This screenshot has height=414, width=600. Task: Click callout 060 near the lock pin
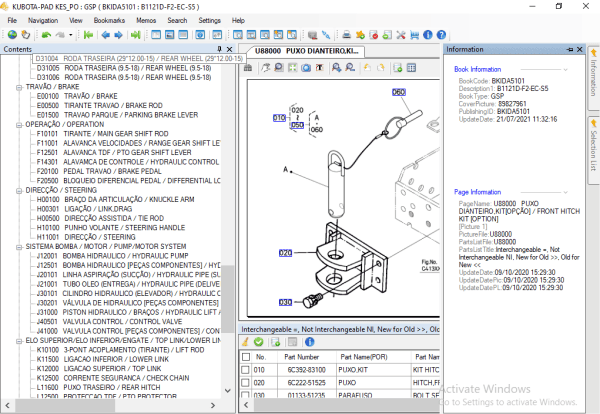[x=399, y=92]
